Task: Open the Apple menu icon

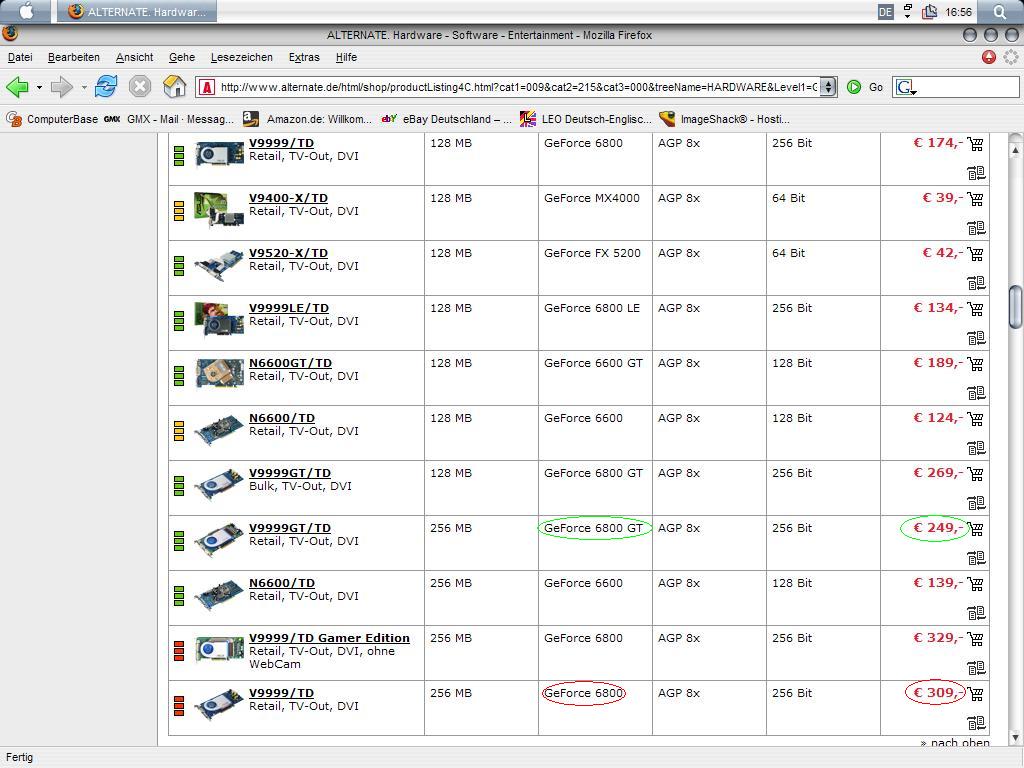Action: pyautogui.click(x=26, y=11)
